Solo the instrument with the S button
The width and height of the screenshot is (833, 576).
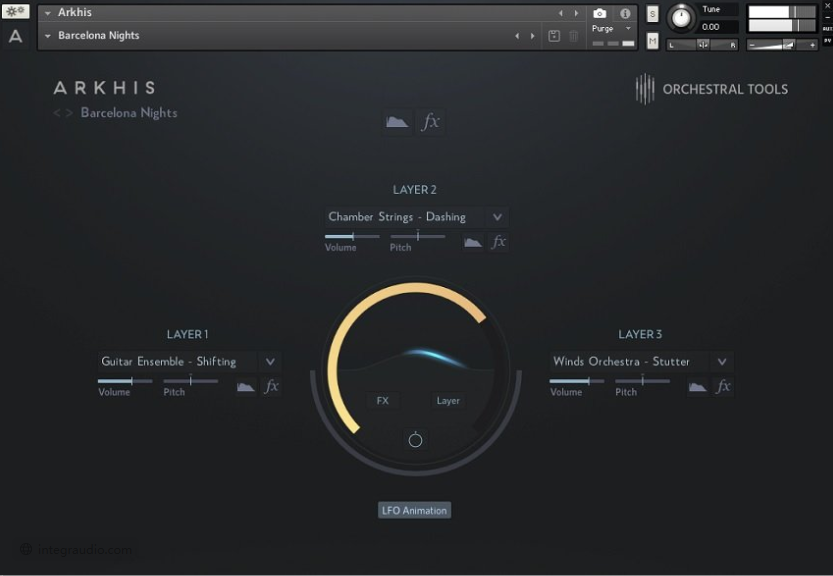pos(652,14)
